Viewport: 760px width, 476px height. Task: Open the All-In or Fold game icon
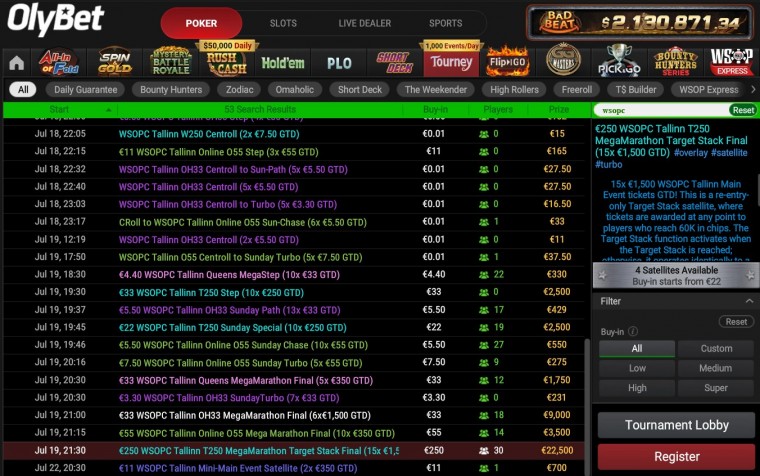click(59, 63)
